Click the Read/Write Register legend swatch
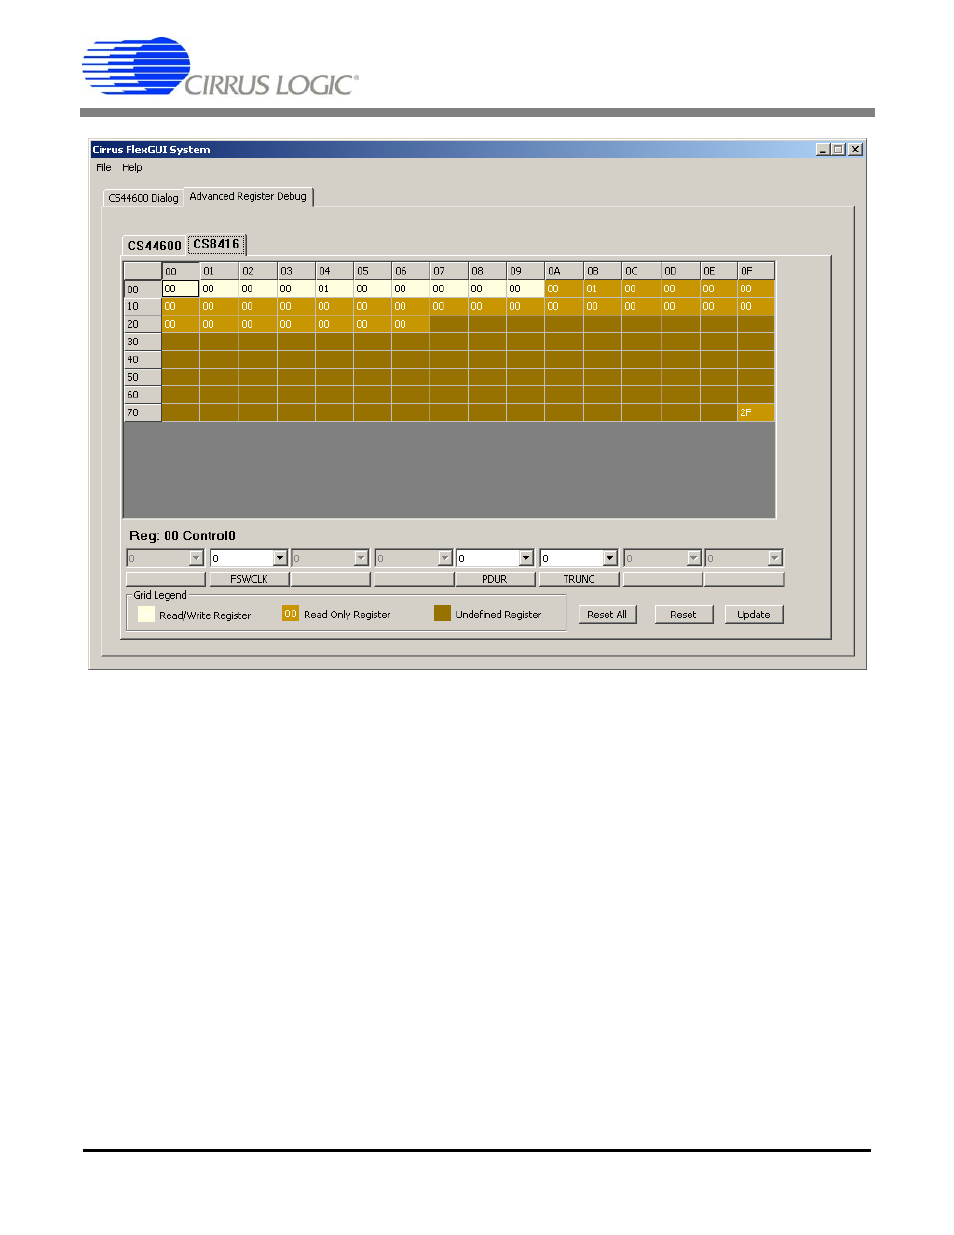 (x=146, y=614)
